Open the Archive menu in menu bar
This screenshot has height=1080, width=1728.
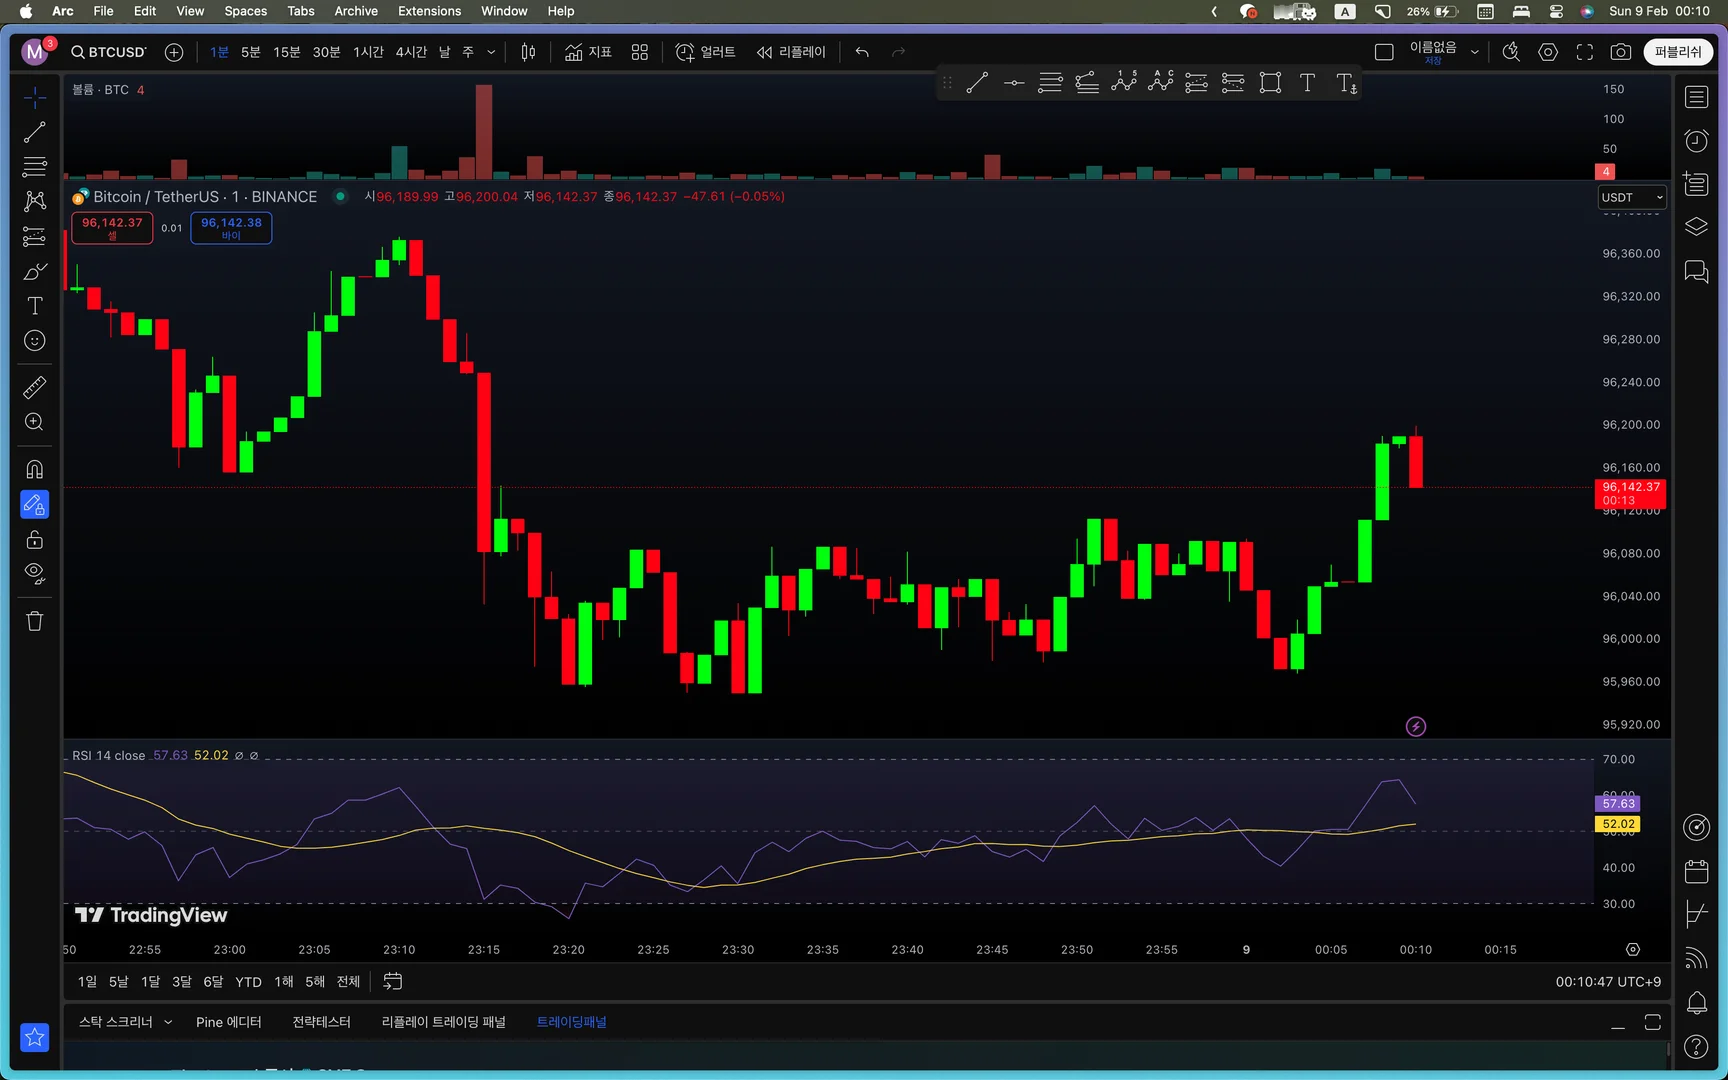[x=356, y=11]
